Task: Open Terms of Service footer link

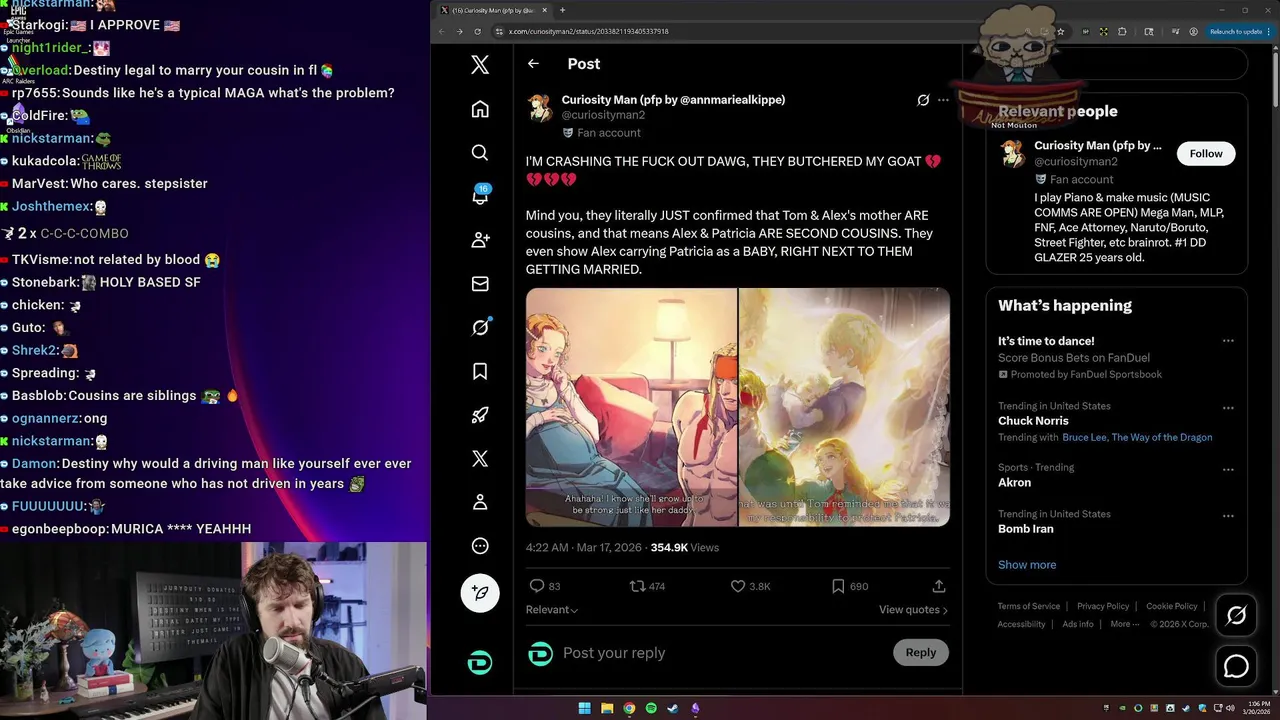Action: (x=1028, y=606)
